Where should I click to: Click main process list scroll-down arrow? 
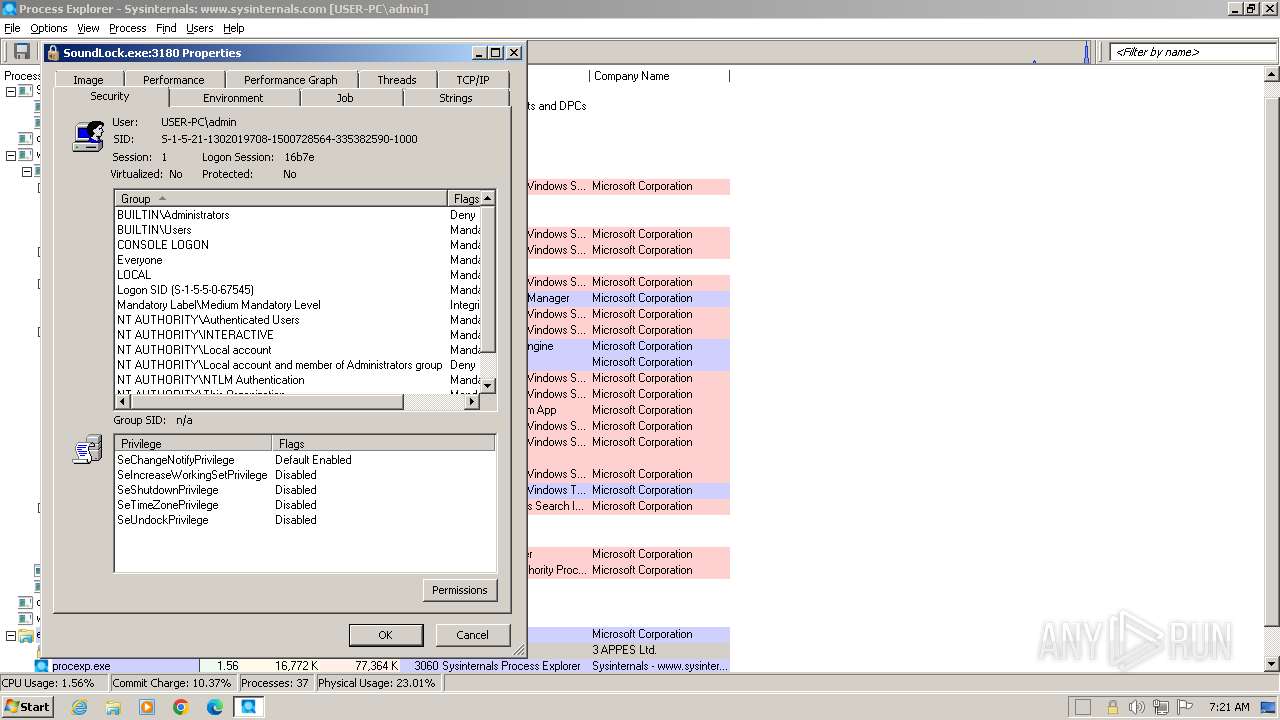(1272, 665)
